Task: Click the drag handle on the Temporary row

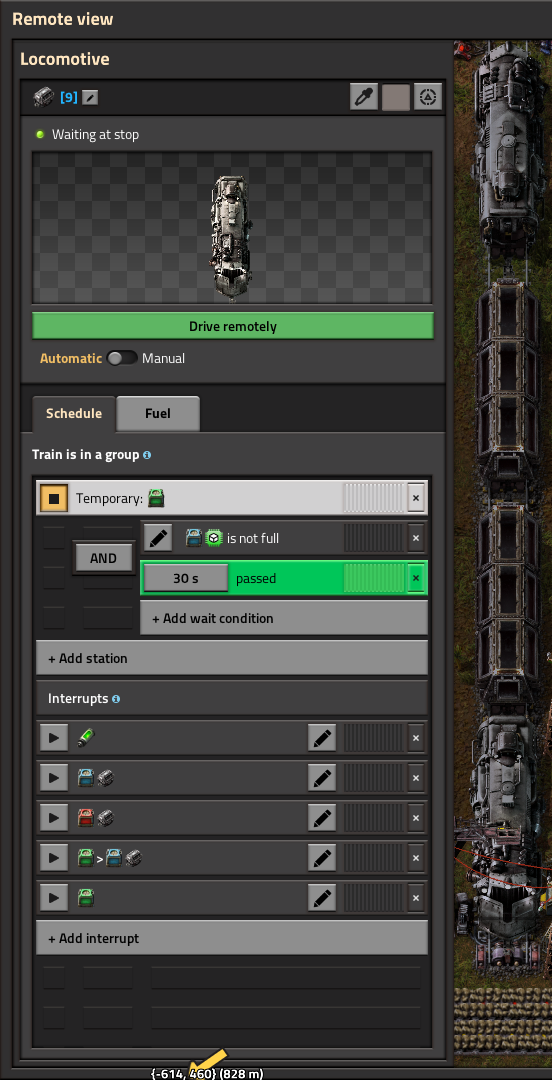Action: 373,498
